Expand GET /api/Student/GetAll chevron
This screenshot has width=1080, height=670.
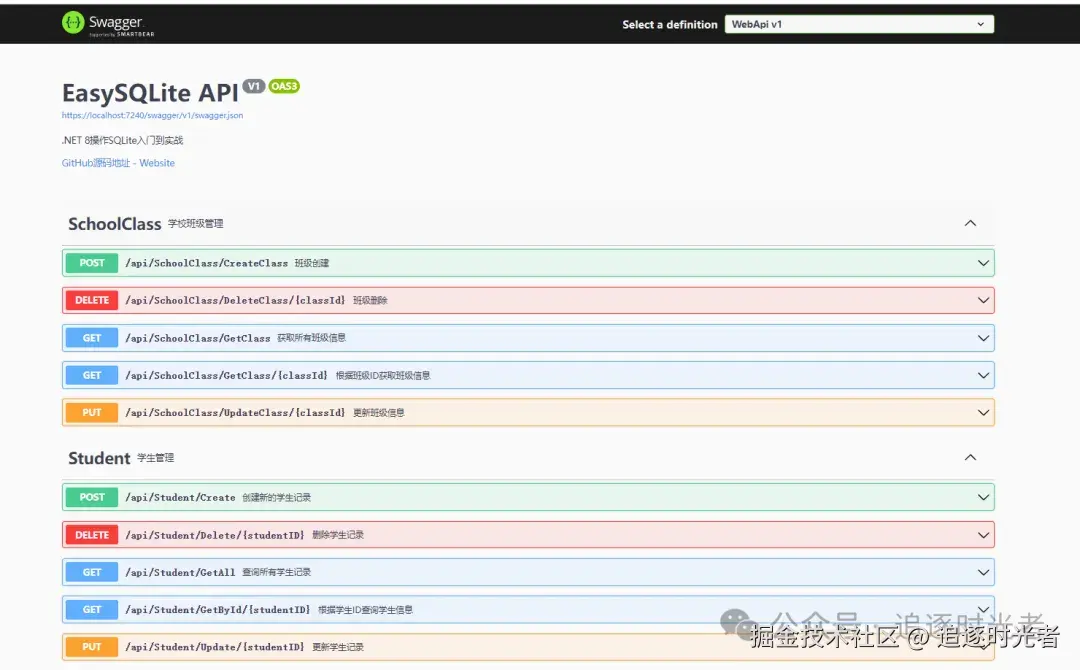[983, 572]
